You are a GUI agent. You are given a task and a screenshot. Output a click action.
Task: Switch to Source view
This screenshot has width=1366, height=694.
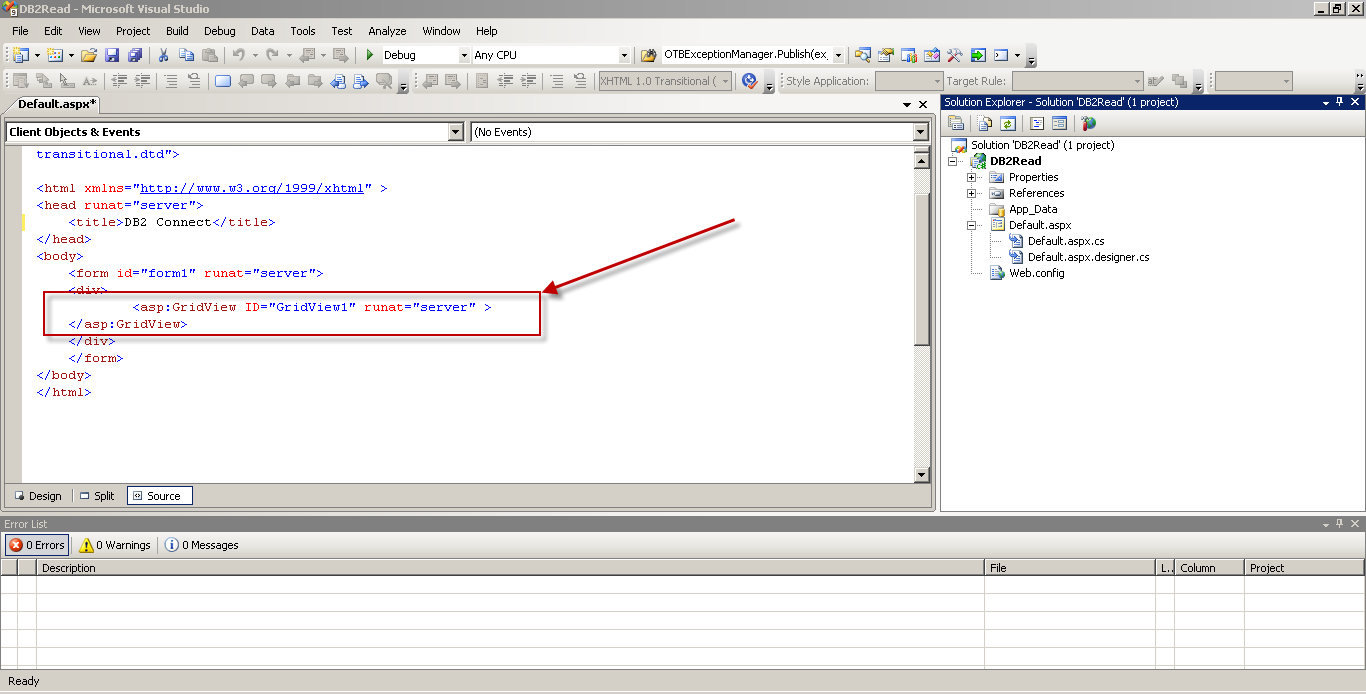[158, 496]
